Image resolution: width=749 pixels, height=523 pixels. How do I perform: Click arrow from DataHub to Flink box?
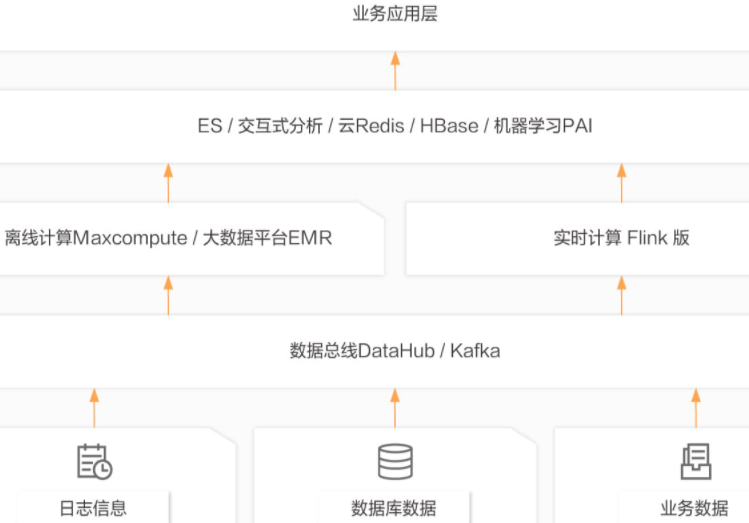pos(621,296)
